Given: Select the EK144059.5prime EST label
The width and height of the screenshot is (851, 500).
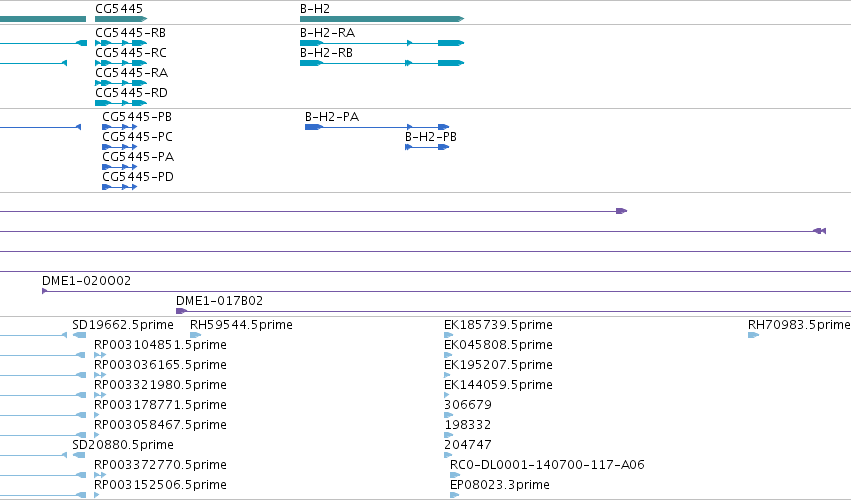Looking at the screenshot, I should click(x=498, y=385).
